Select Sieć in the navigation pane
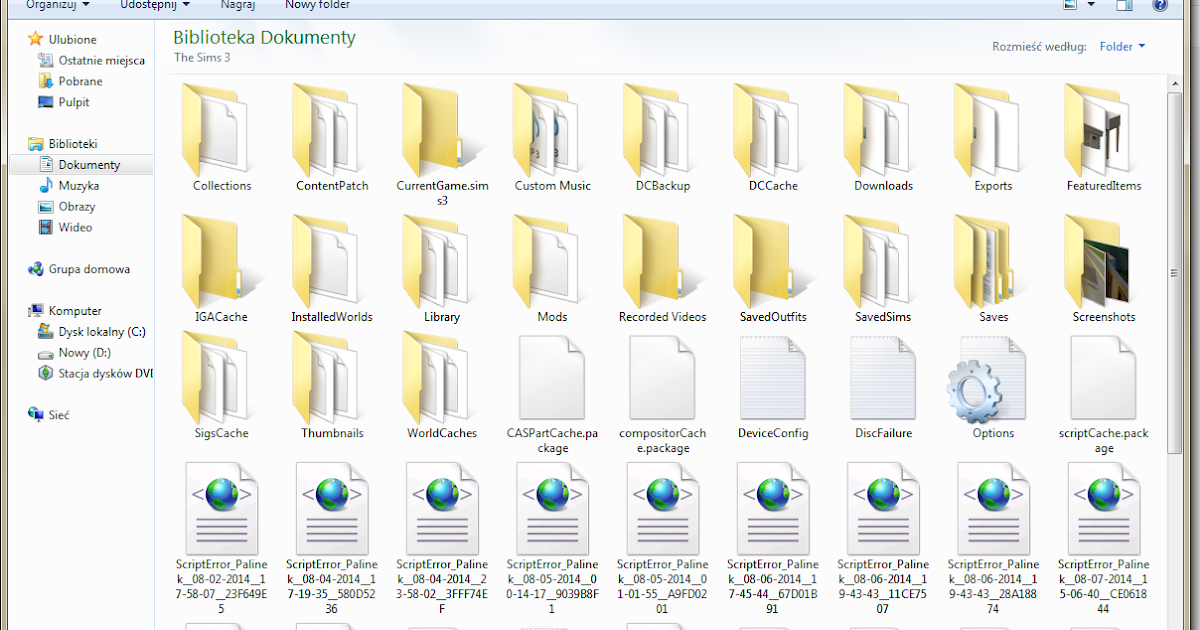Screen dimensions: 1200x630 (50, 415)
